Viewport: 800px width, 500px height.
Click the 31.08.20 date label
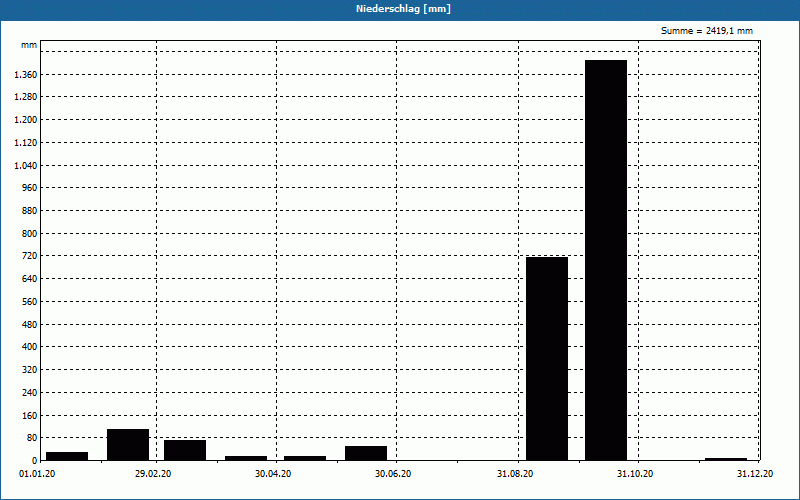coord(515,474)
